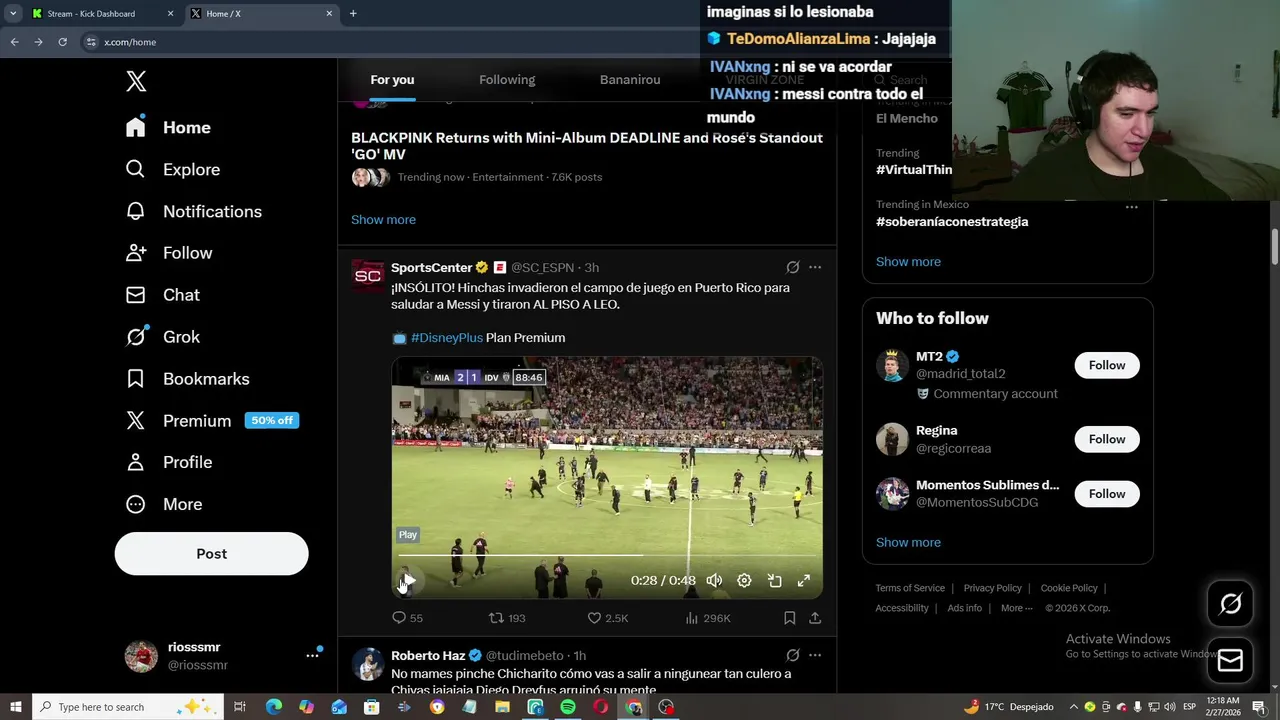This screenshot has height=720, width=1280.
Task: Switch to Bananirou tab
Action: pyautogui.click(x=630, y=80)
